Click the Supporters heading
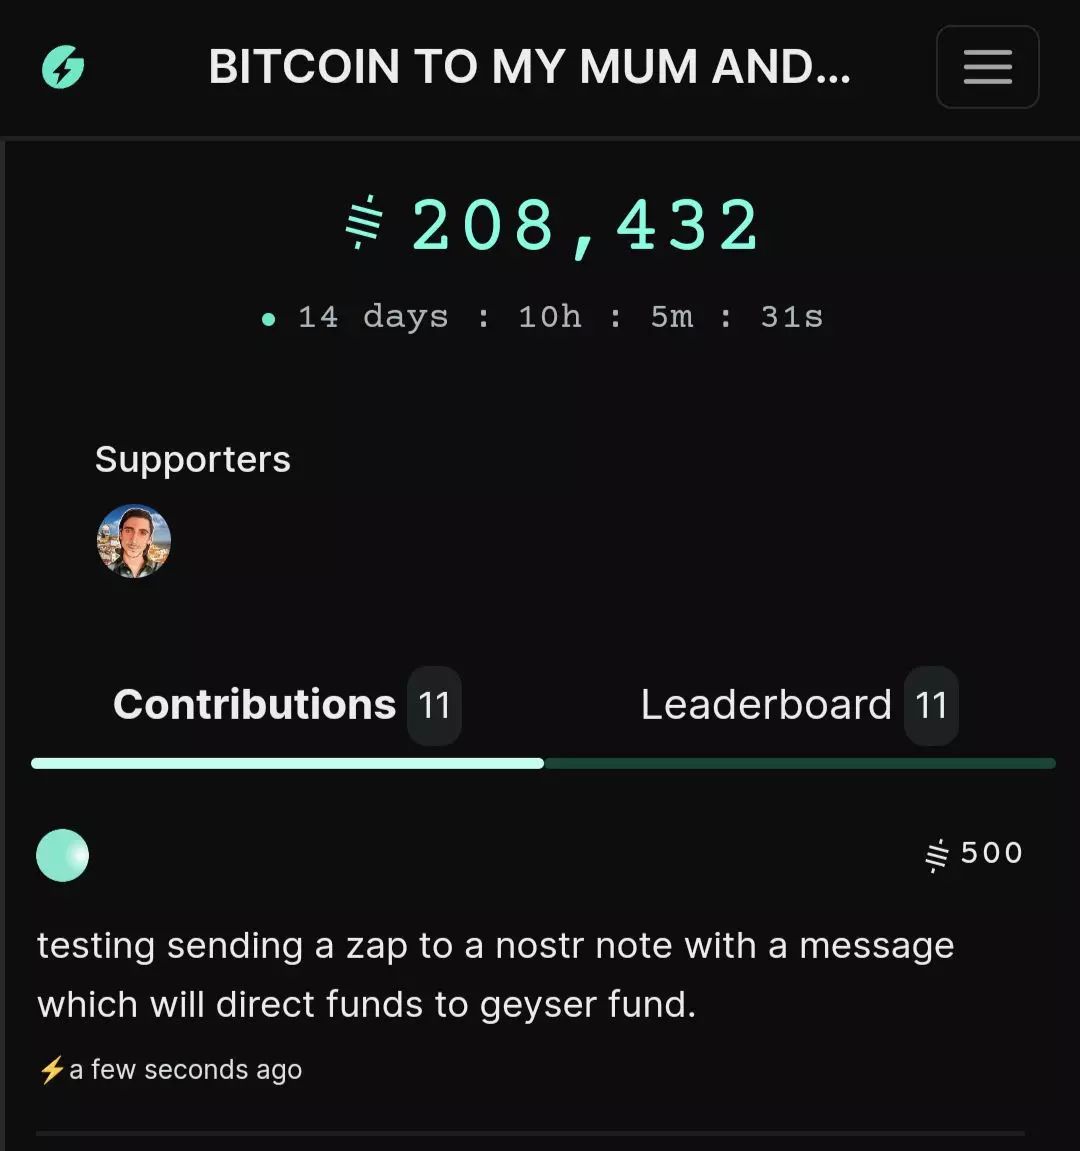 click(x=193, y=459)
